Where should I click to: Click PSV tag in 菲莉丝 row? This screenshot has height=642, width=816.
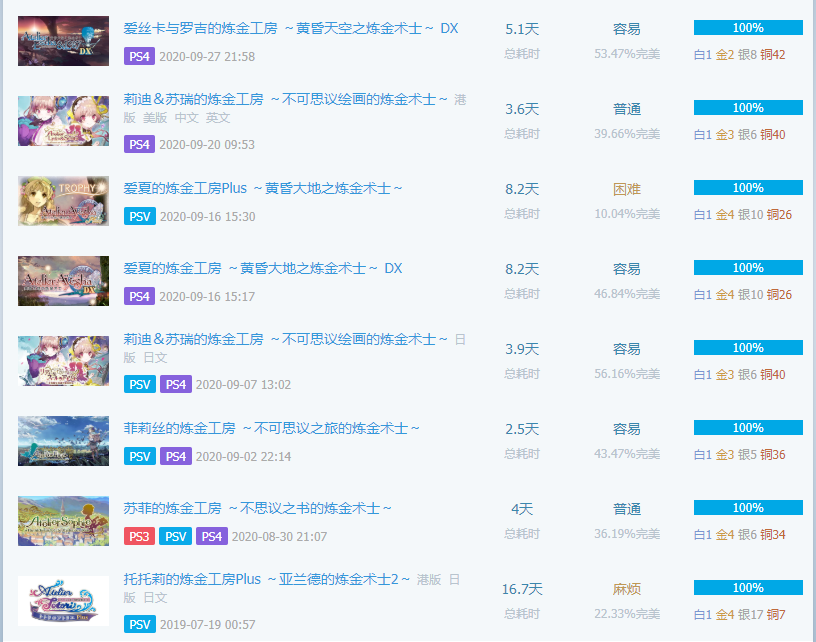[139, 457]
